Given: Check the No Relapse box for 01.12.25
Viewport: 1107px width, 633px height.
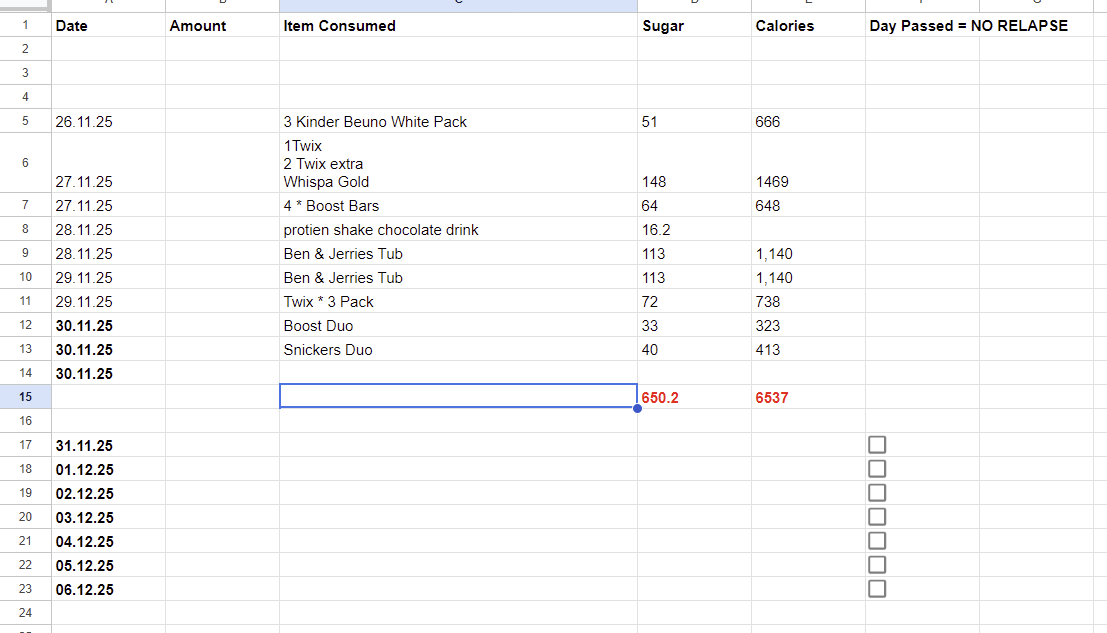Looking at the screenshot, I should click(877, 469).
